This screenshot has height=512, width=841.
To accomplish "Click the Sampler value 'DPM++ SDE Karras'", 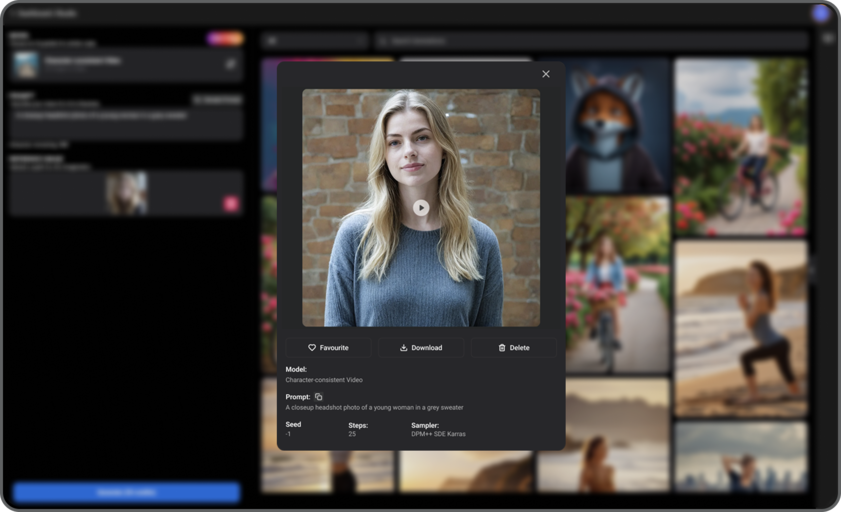I will click(x=438, y=434).
